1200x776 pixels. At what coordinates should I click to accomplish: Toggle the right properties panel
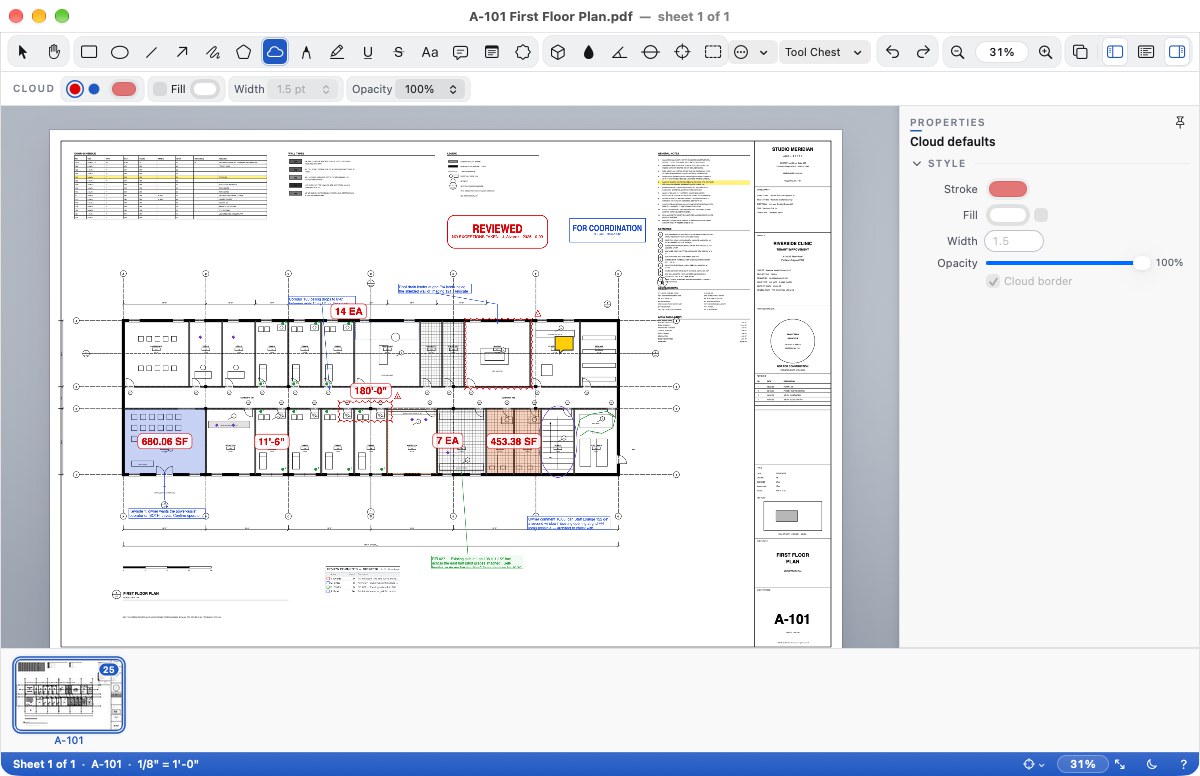coord(1177,52)
